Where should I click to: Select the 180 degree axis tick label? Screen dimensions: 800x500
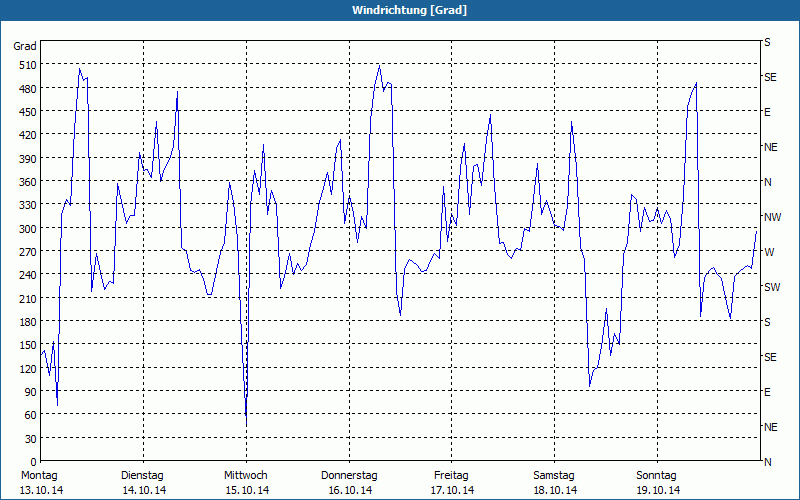click(25, 322)
